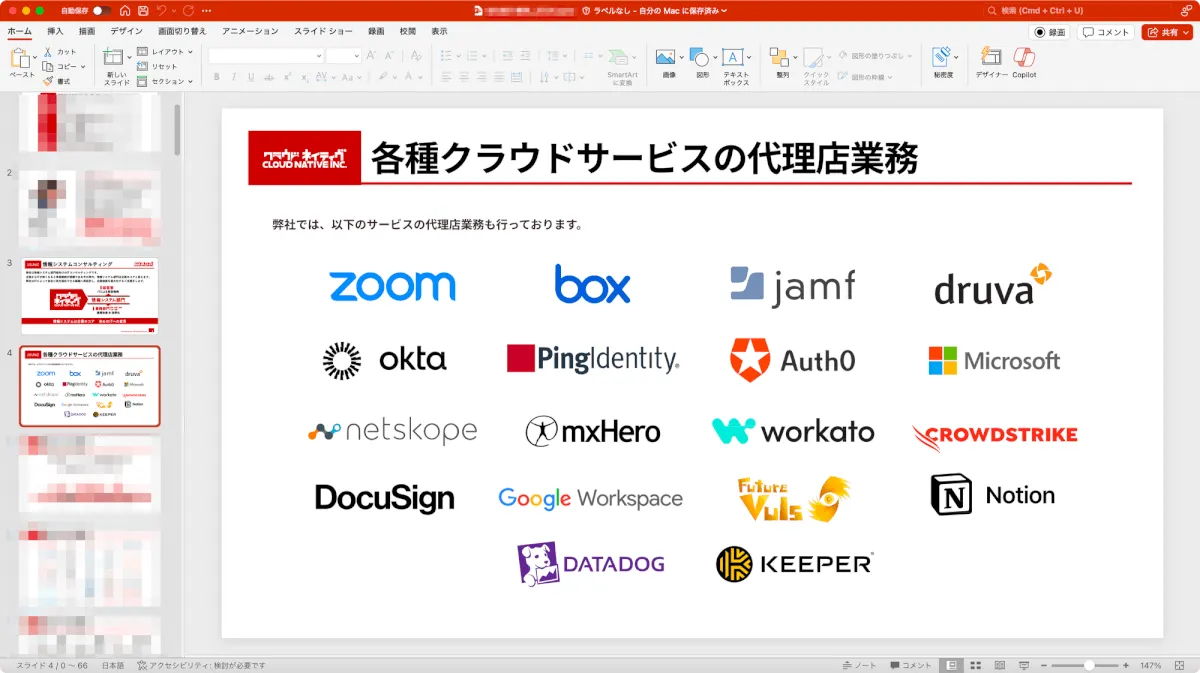1200x673 pixels.
Task: Click the Redo arrow icon
Action: [x=188, y=10]
